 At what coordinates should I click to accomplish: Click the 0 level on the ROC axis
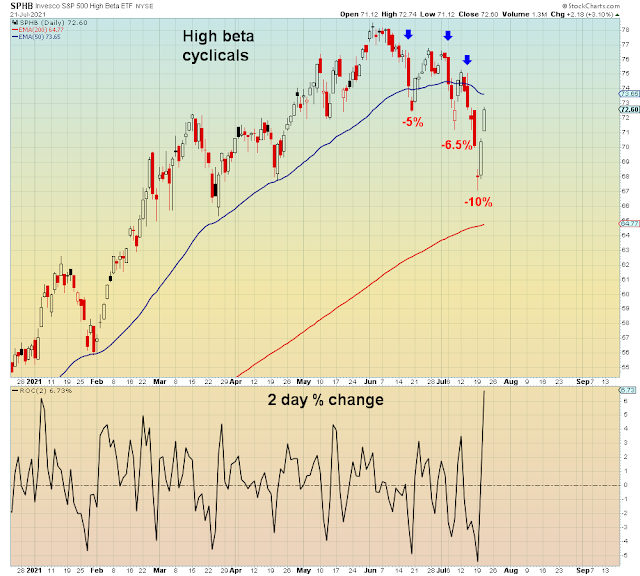point(625,485)
